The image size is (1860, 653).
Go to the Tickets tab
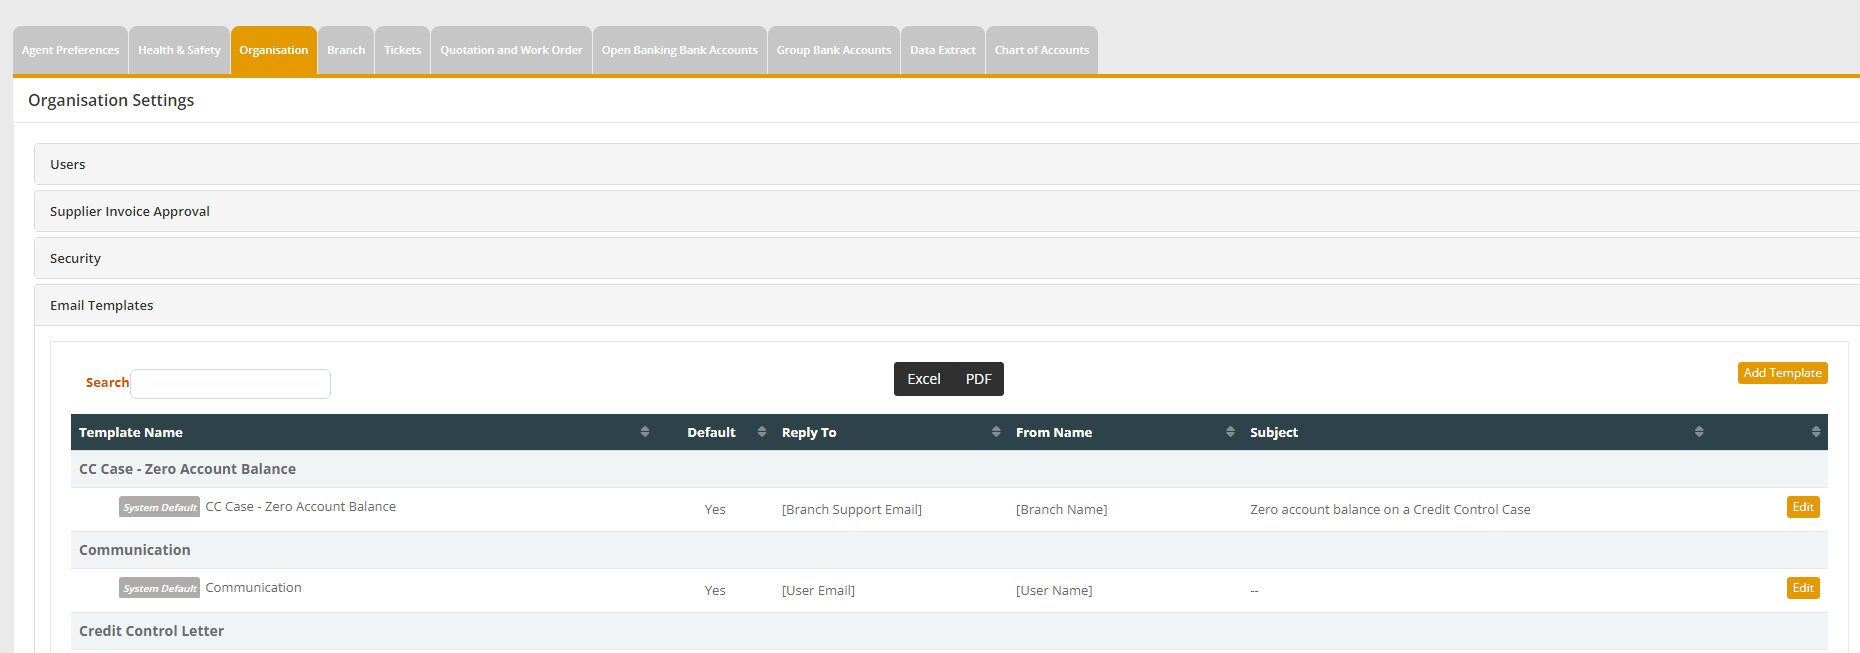coord(403,50)
